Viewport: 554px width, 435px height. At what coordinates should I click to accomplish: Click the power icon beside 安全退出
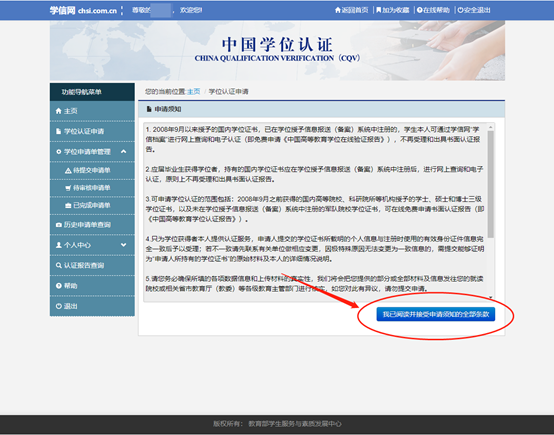460,10
